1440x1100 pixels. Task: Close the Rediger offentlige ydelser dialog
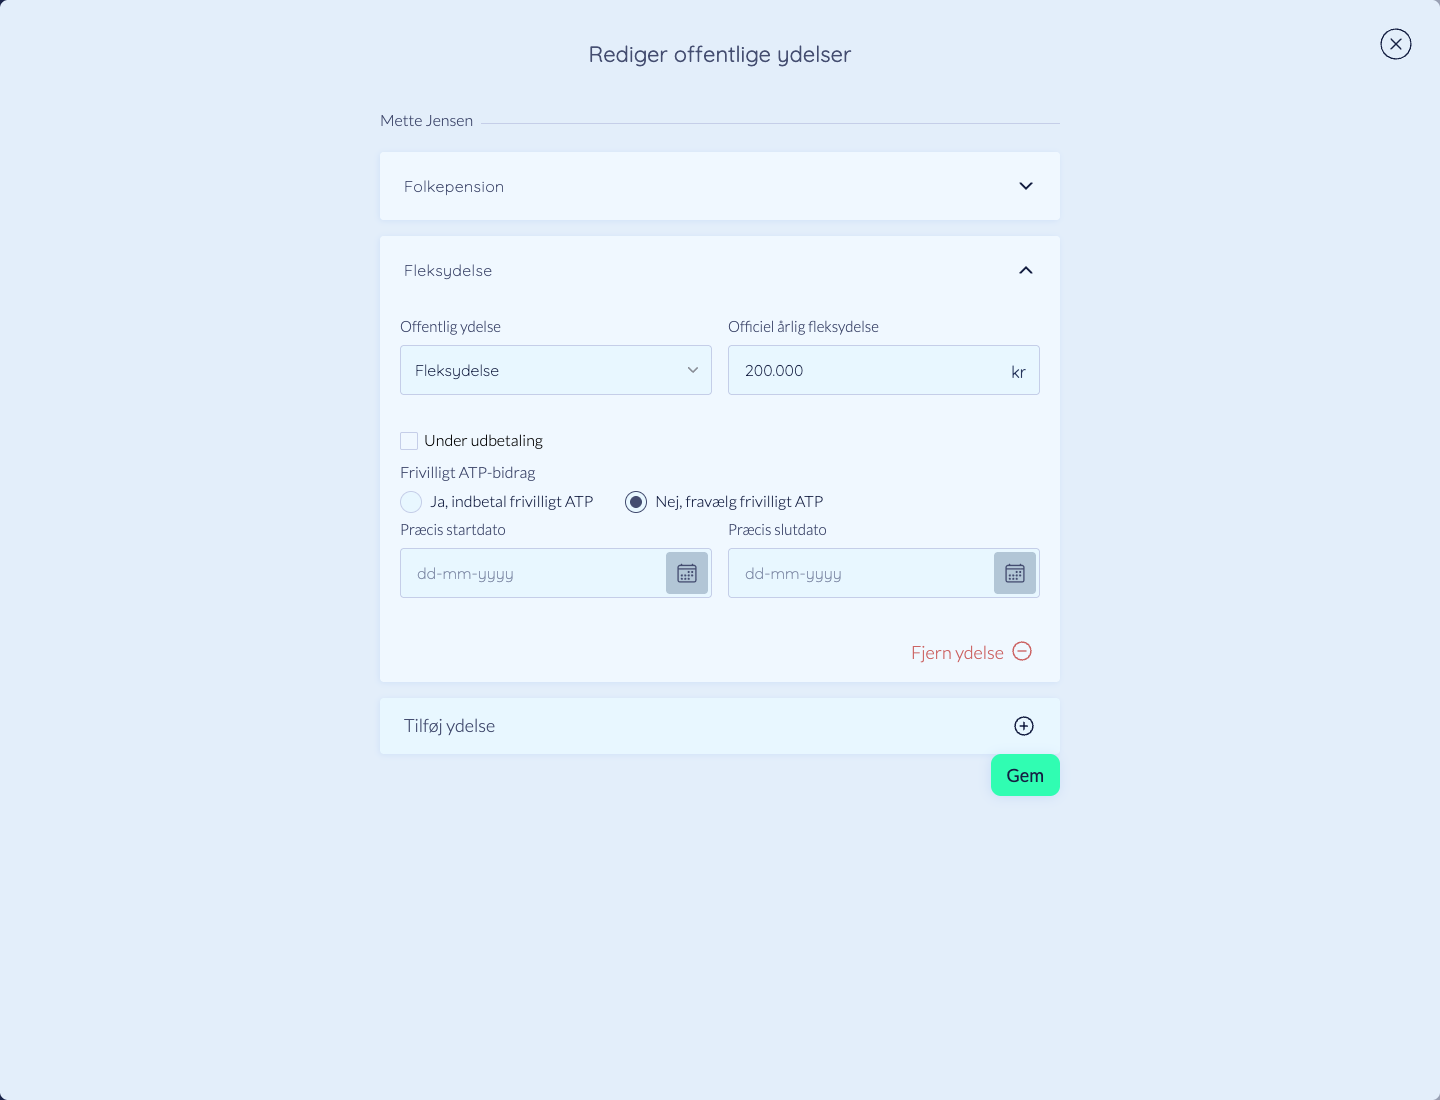click(x=1396, y=44)
